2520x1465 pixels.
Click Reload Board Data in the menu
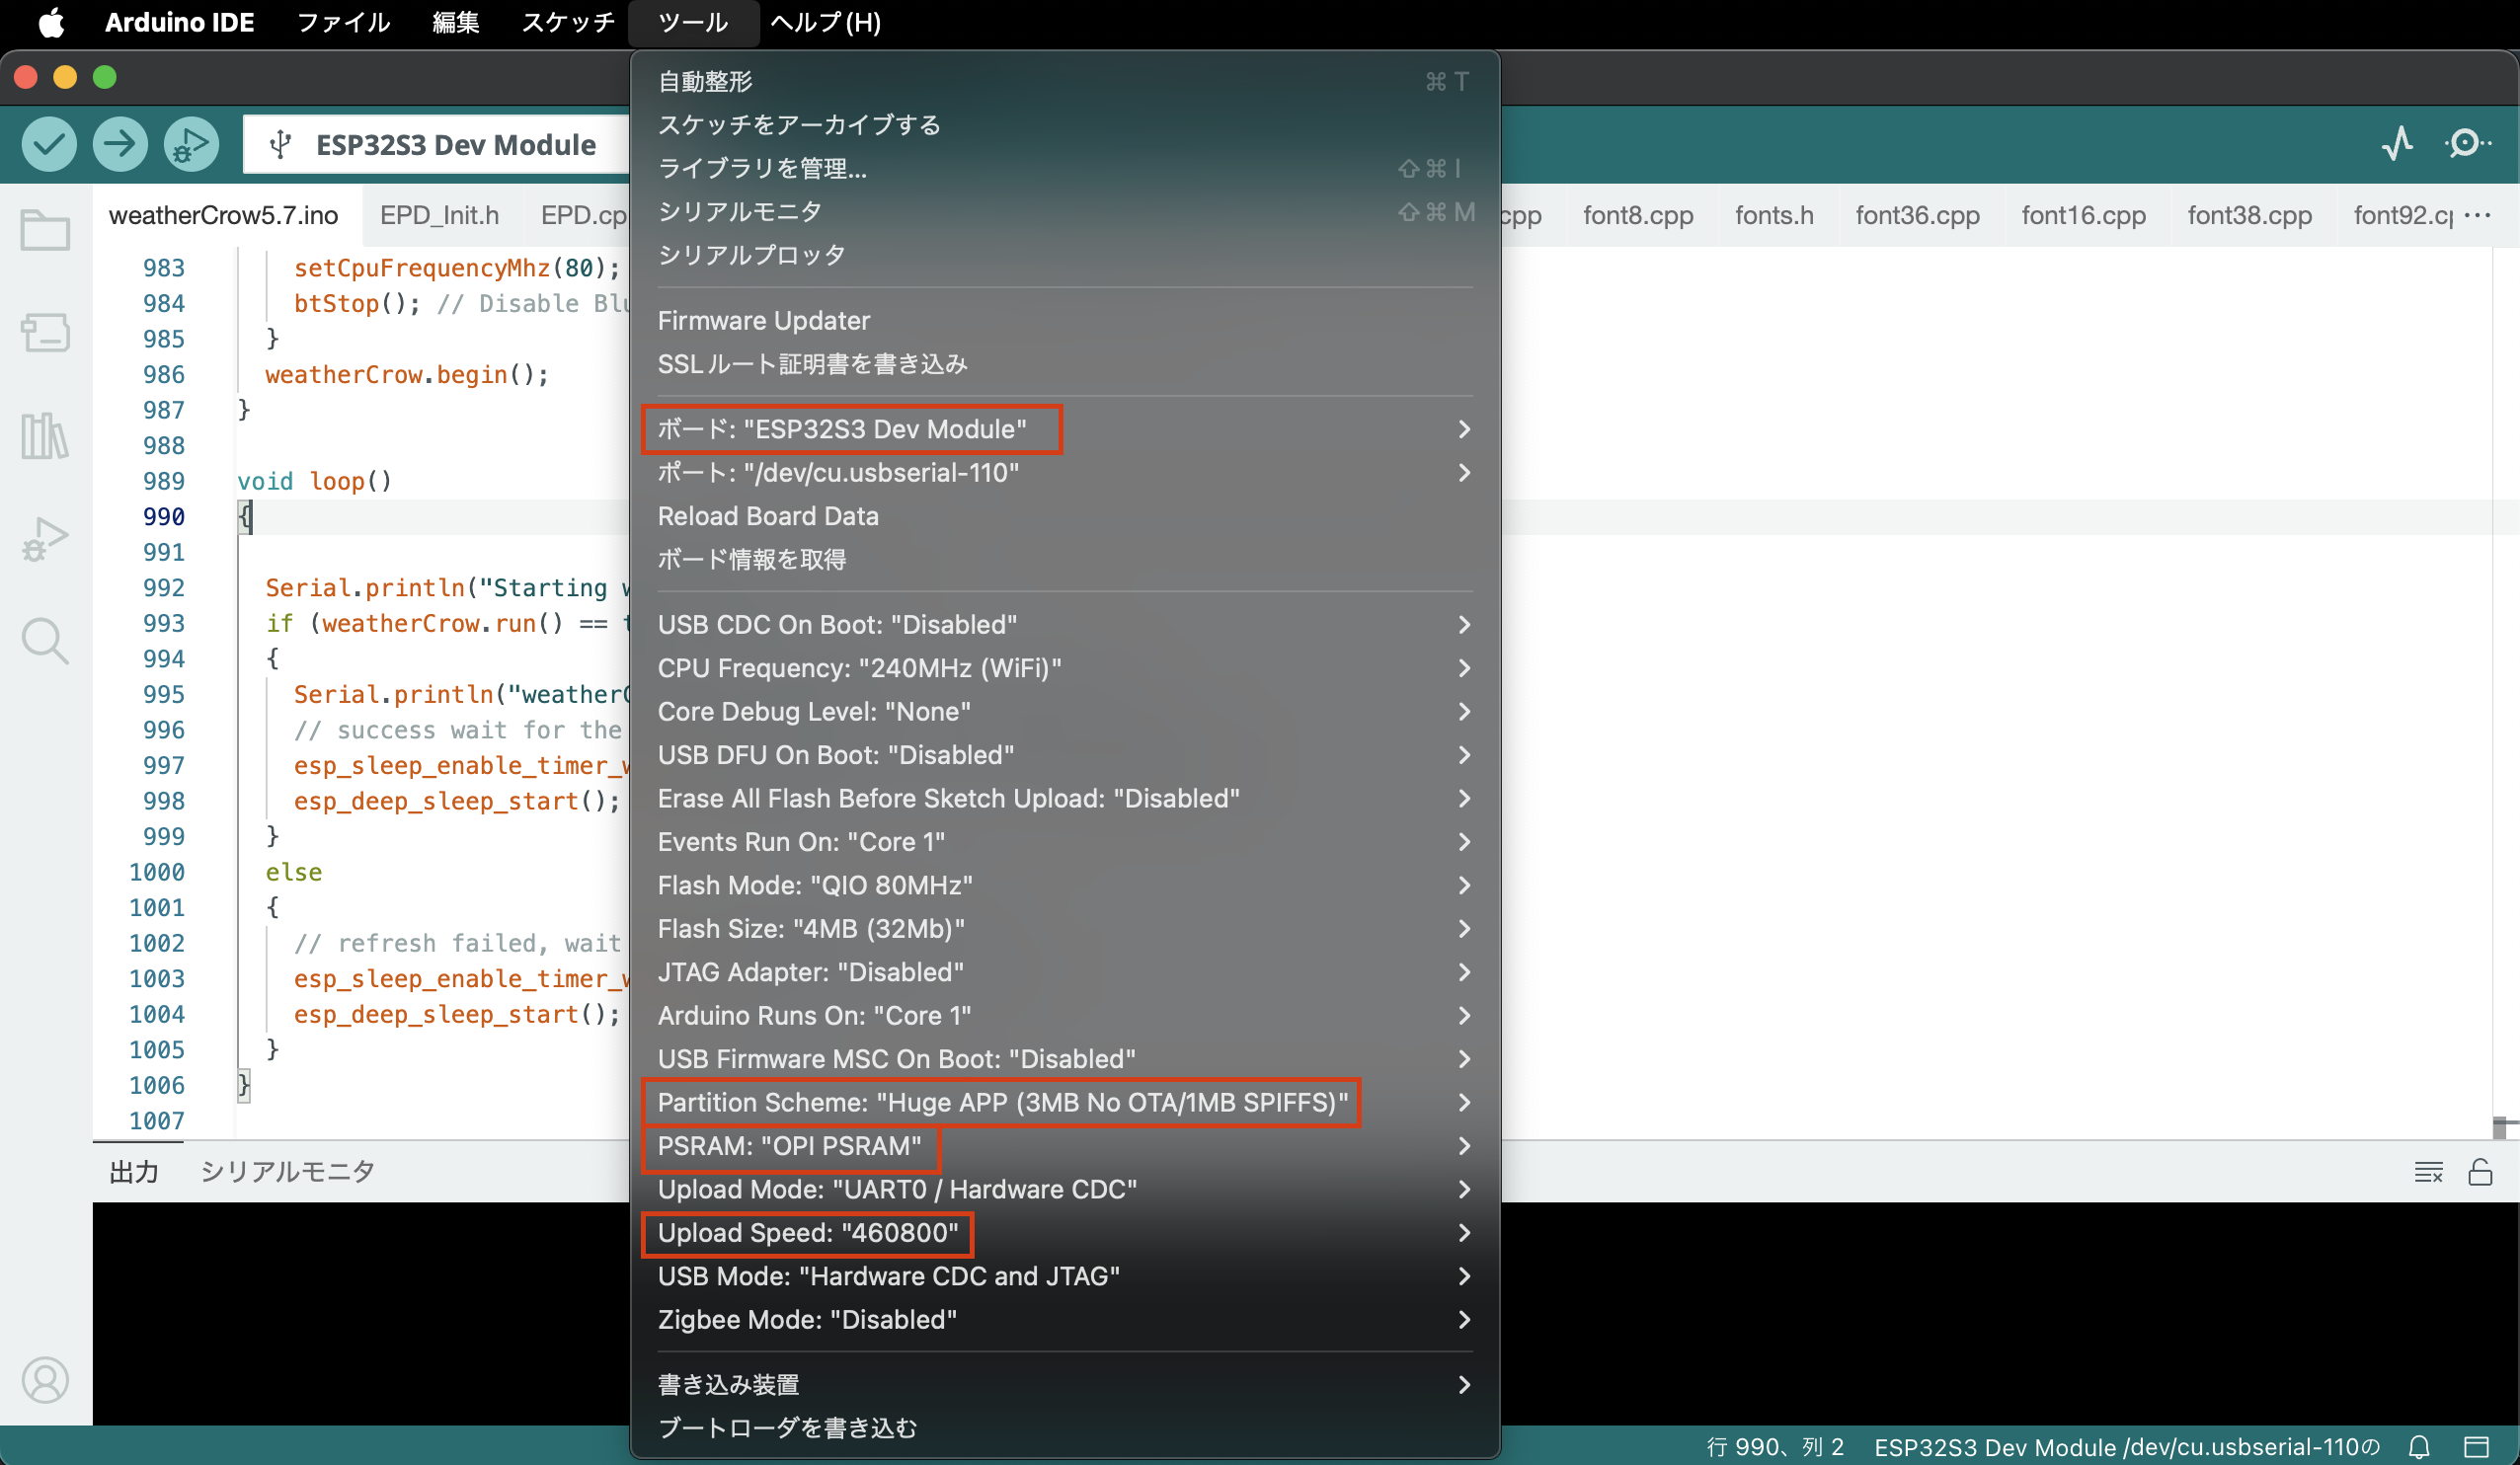click(x=768, y=516)
